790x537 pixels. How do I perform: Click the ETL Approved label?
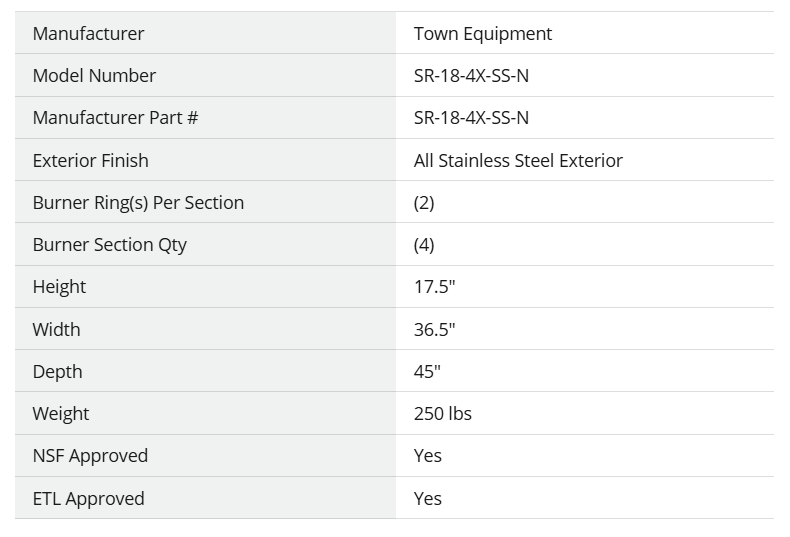point(89,499)
